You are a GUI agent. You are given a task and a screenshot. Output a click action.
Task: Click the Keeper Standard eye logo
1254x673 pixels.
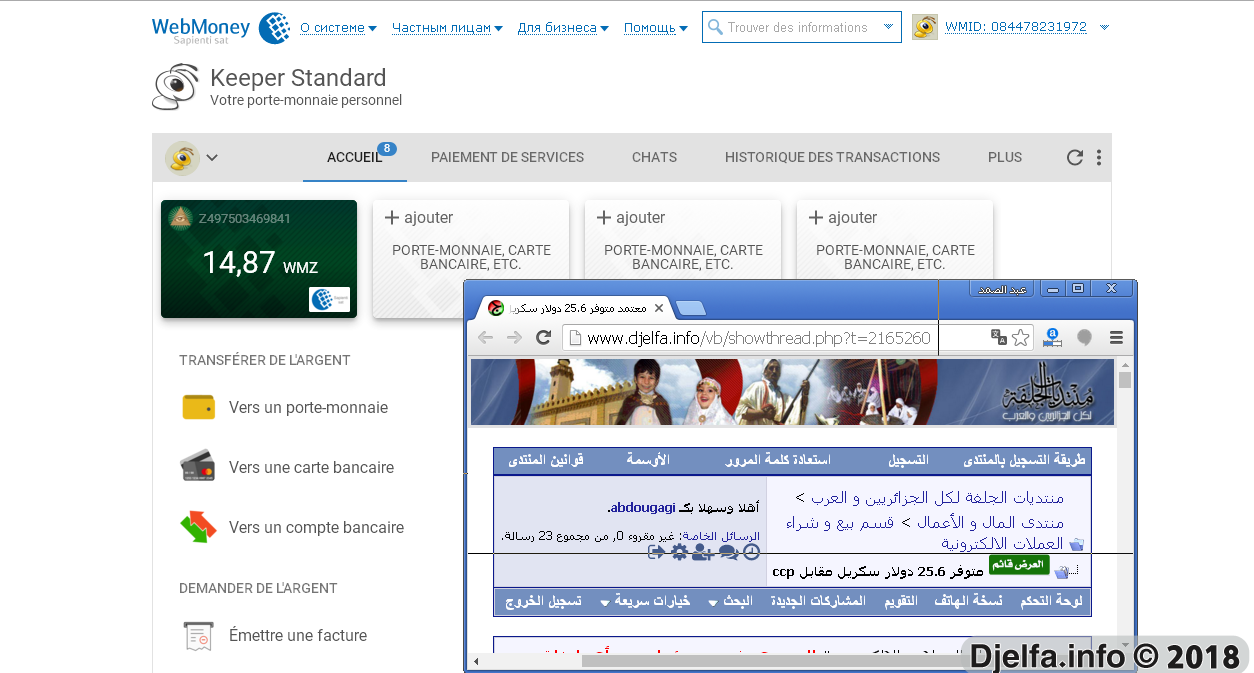176,87
